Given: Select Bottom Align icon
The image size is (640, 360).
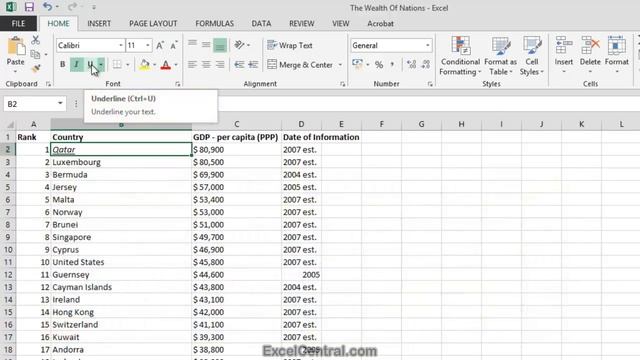Looking at the screenshot, I should click(x=220, y=45).
